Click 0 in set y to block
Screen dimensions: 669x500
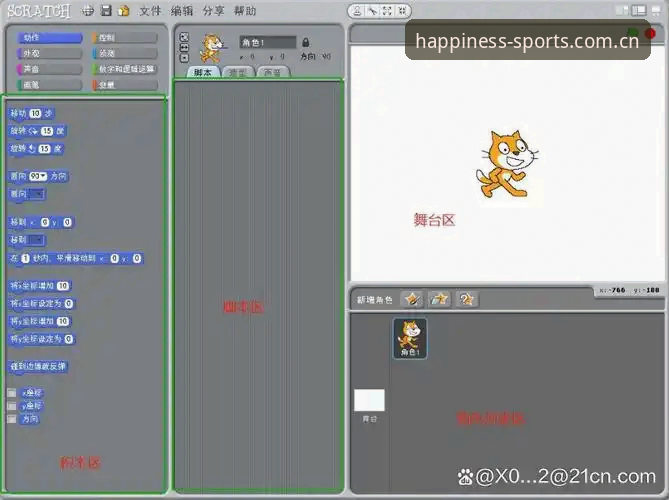pos(68,339)
